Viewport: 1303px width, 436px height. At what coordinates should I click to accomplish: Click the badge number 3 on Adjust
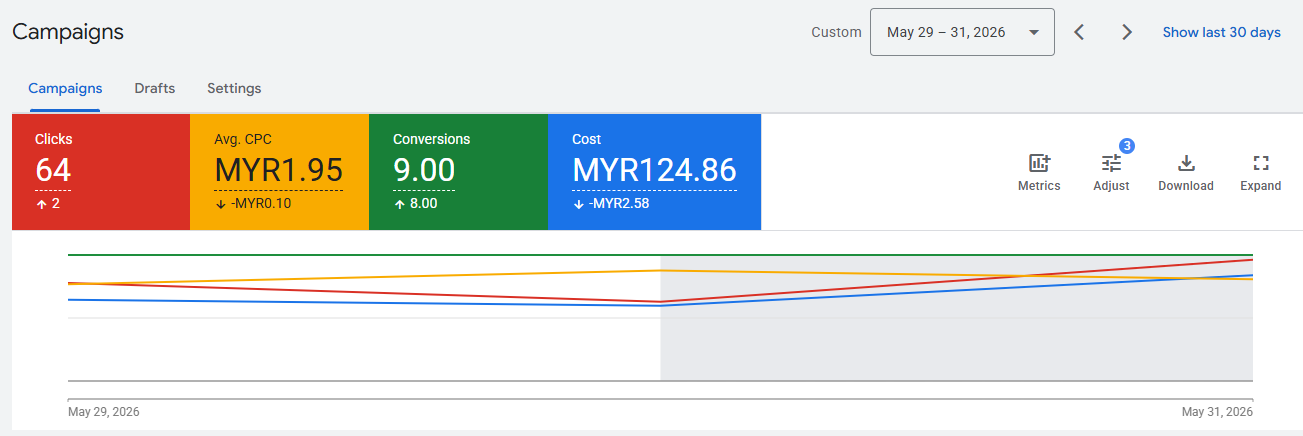click(x=1127, y=146)
